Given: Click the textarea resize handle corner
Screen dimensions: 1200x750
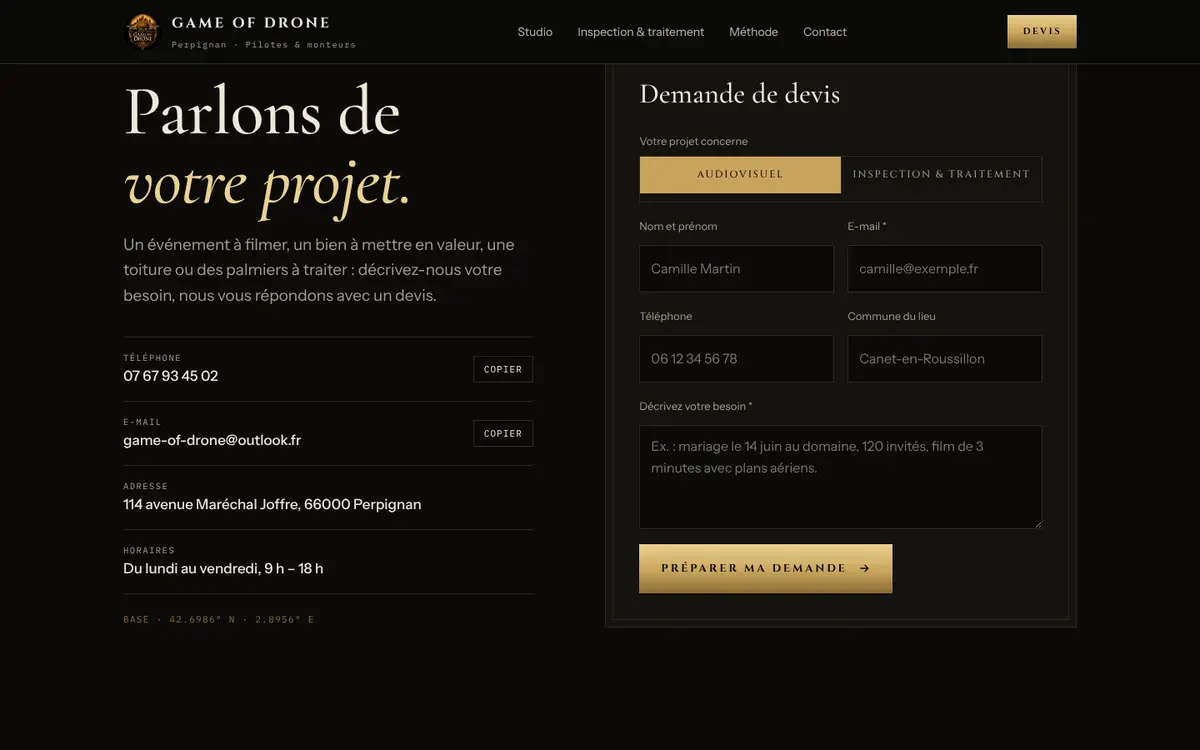Looking at the screenshot, I should click(x=1037, y=523).
